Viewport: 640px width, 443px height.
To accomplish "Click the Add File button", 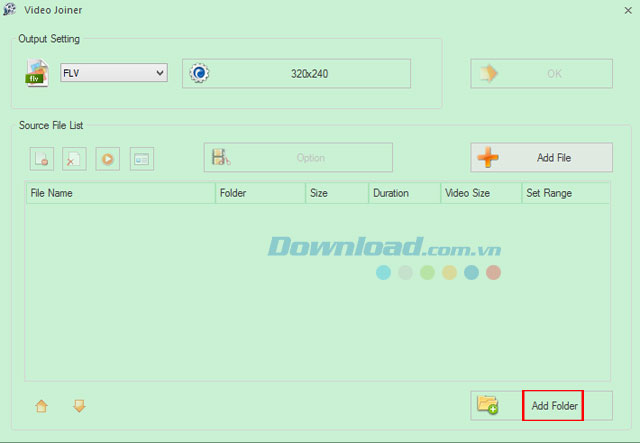I will point(541,158).
